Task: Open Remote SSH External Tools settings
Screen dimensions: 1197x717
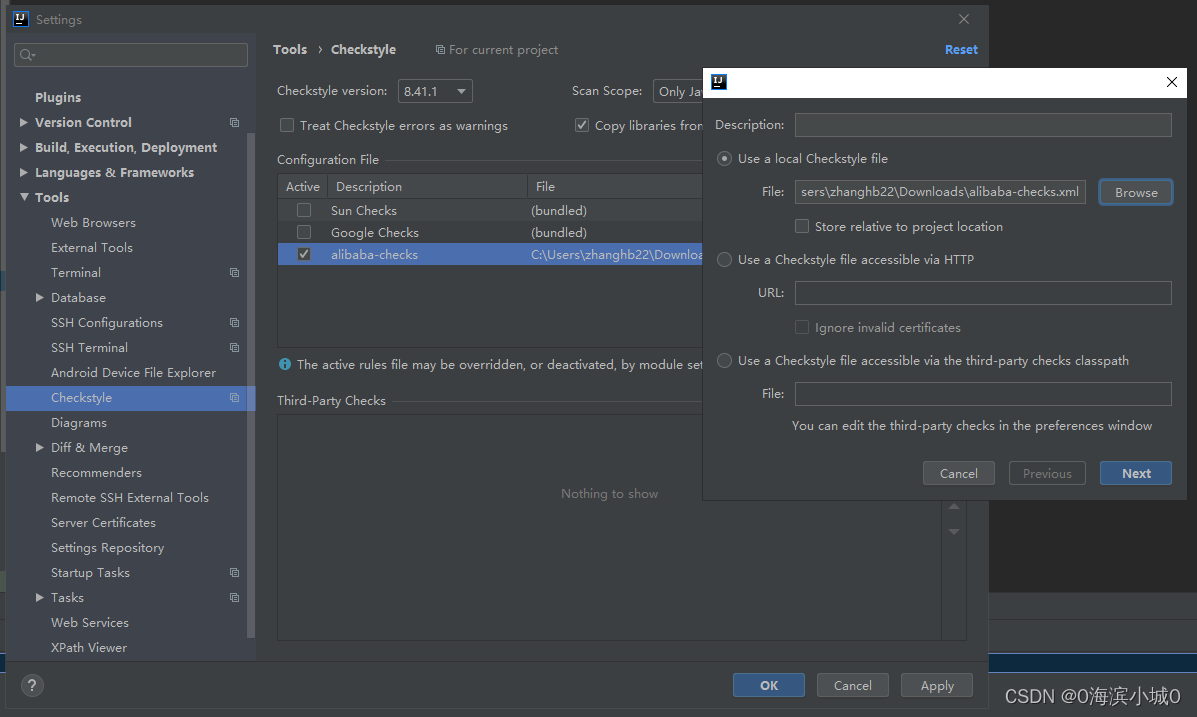Action: pos(130,498)
